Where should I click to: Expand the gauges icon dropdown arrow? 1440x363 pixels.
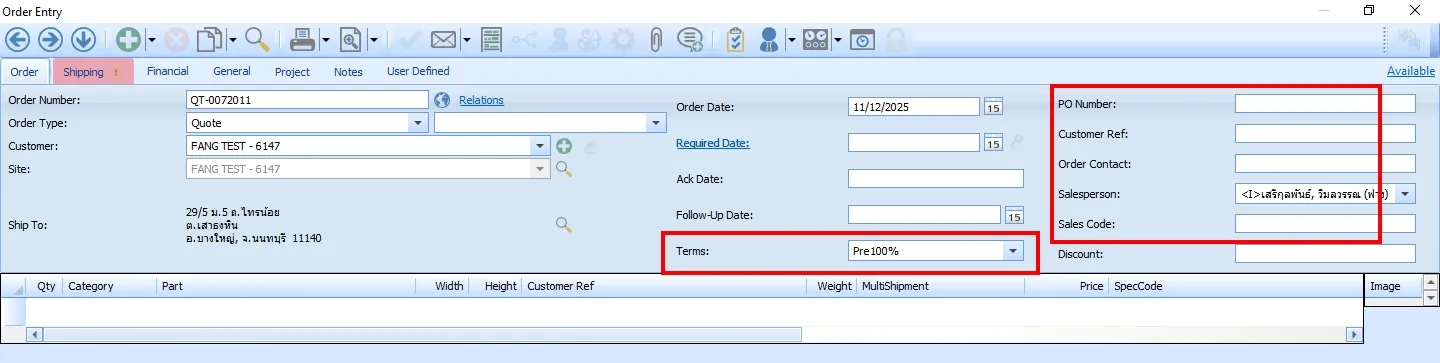(839, 41)
